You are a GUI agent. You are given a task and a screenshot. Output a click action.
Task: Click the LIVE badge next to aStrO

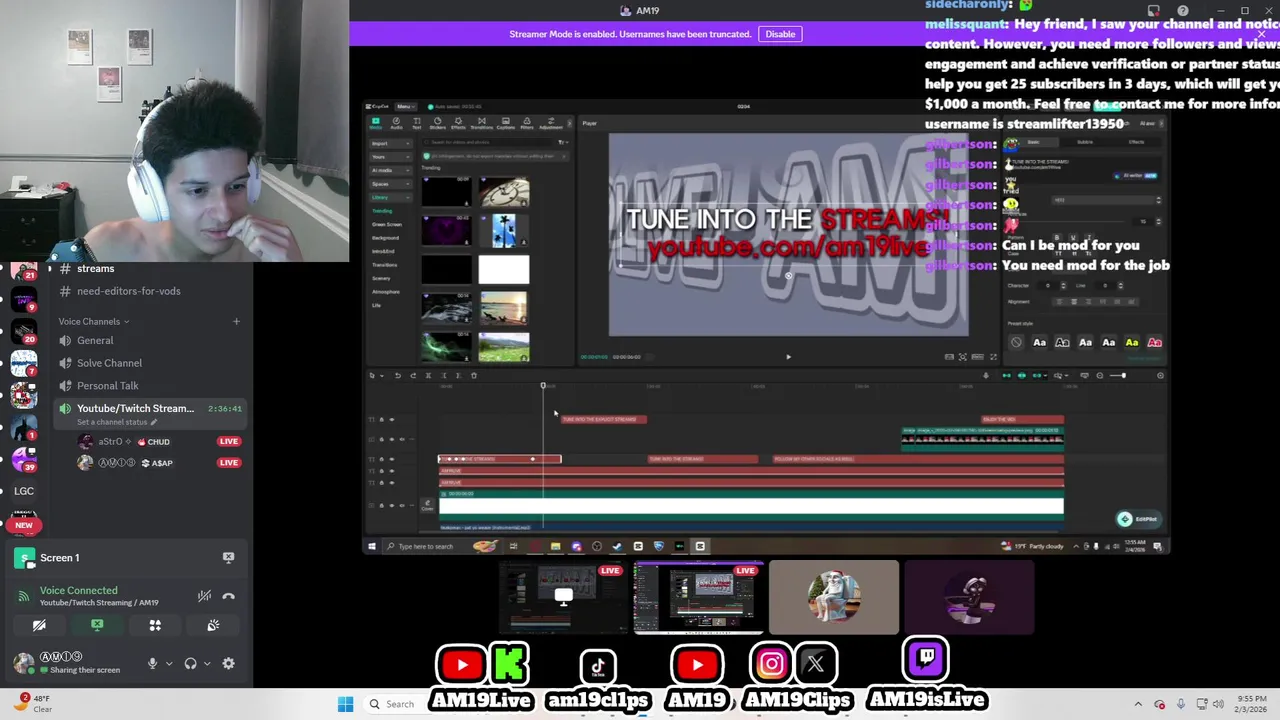click(x=229, y=441)
